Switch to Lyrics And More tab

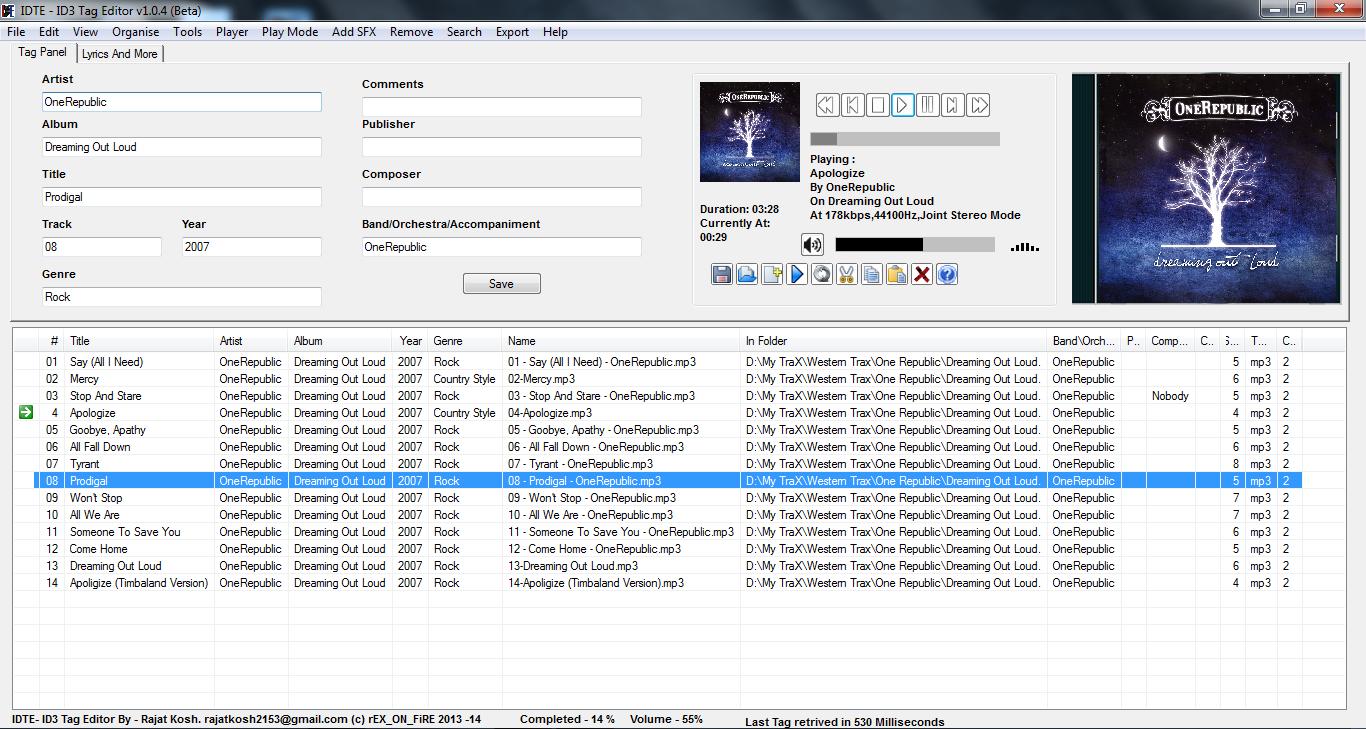click(119, 54)
